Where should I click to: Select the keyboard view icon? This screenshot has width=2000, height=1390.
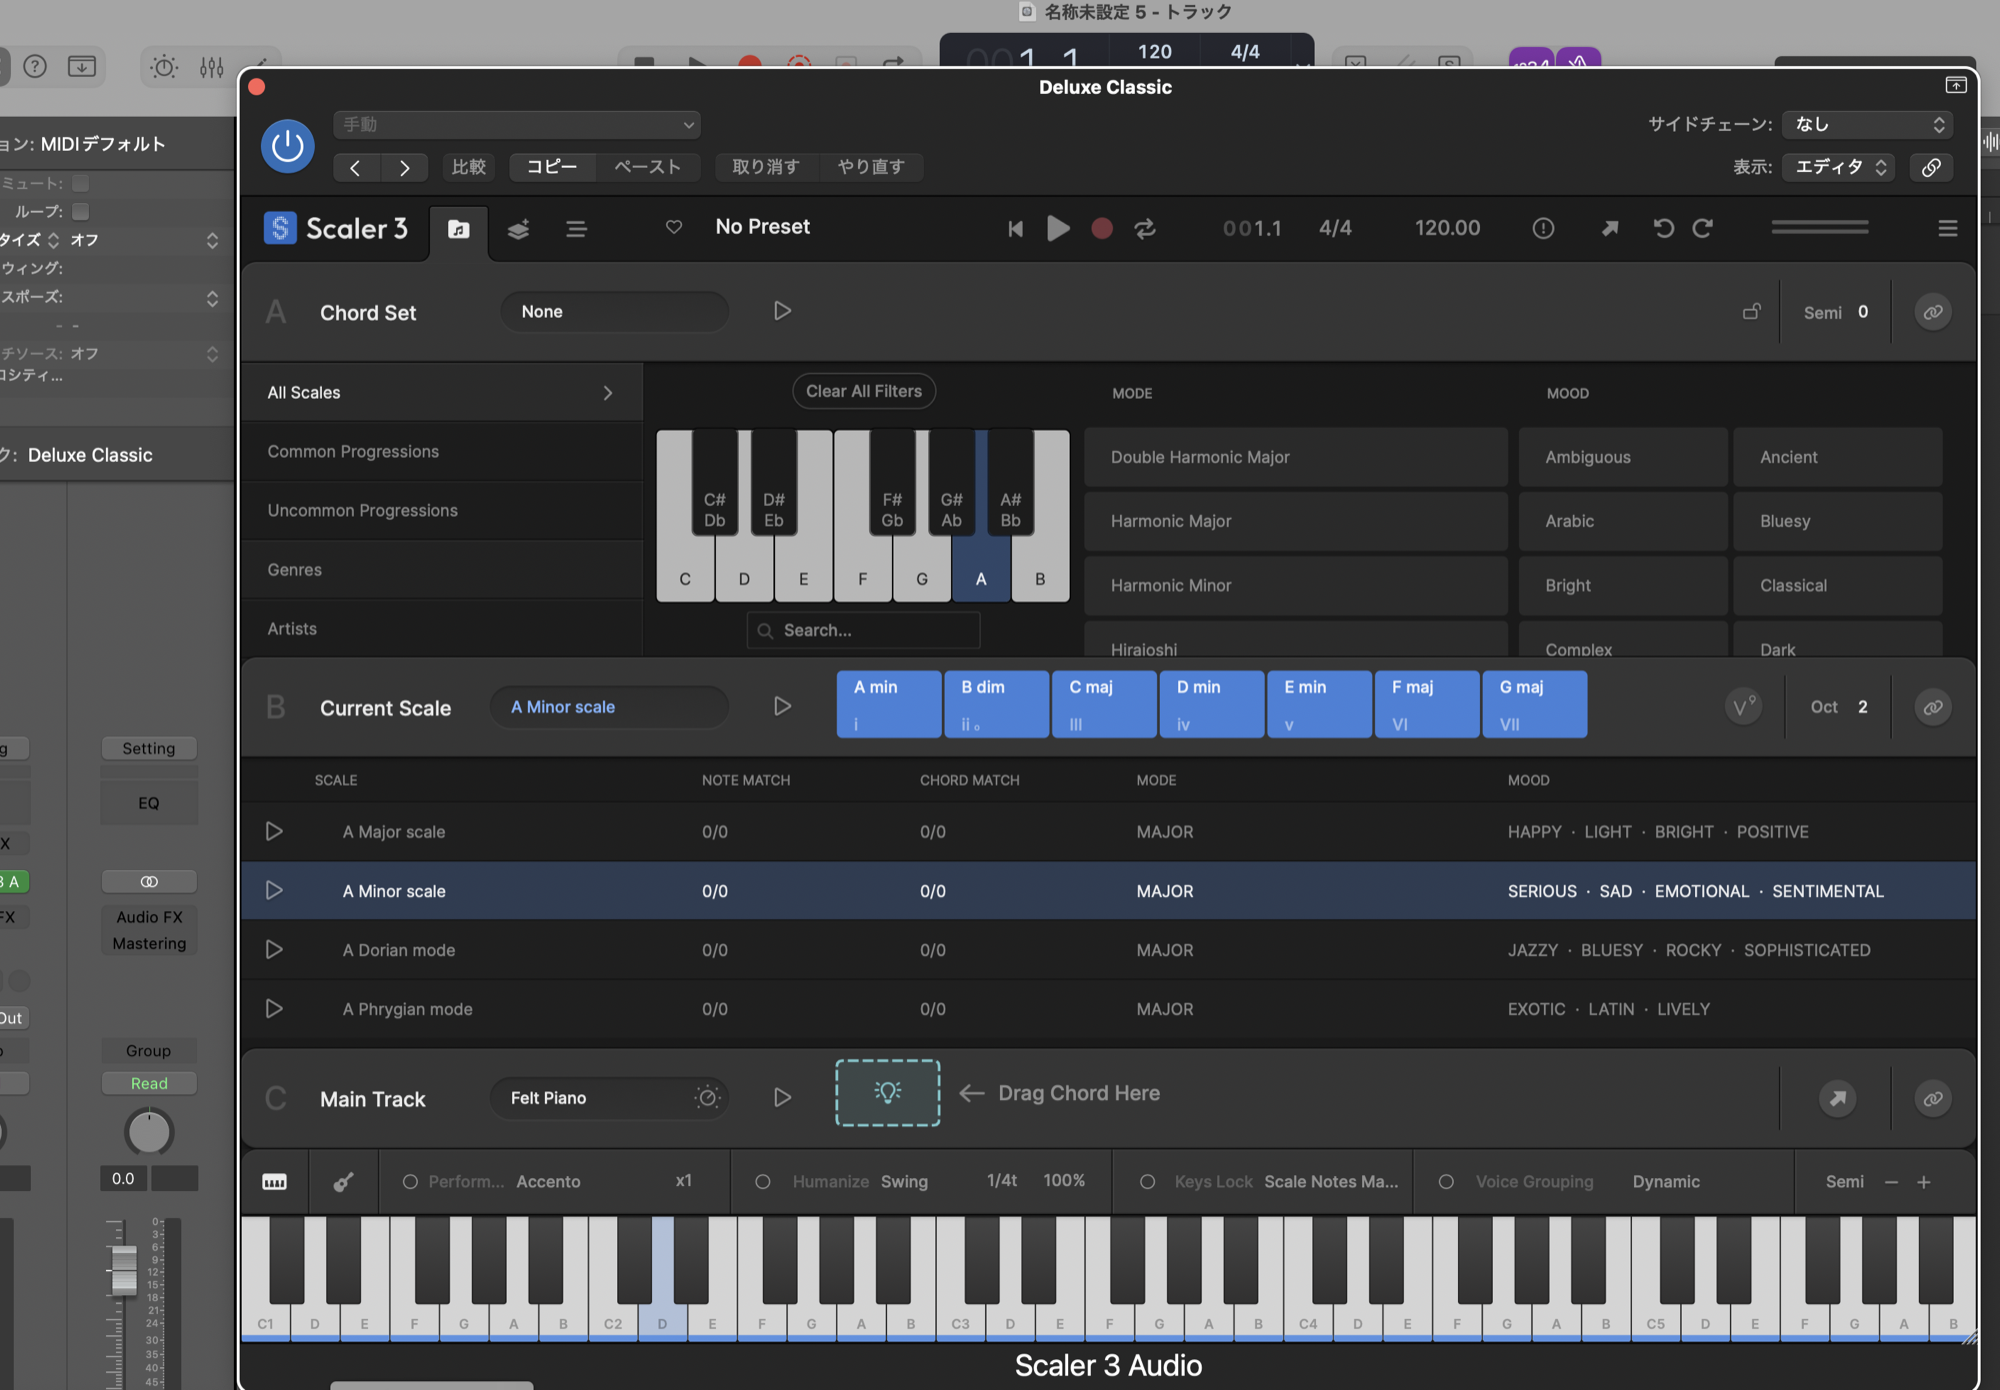[x=274, y=1182]
